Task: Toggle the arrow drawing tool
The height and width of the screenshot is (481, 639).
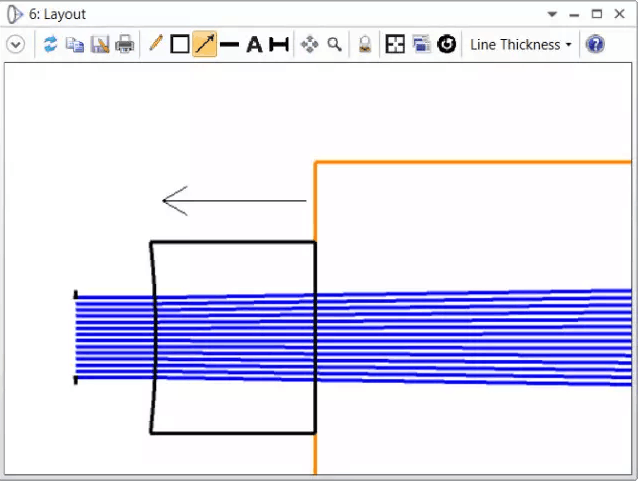Action: 205,45
